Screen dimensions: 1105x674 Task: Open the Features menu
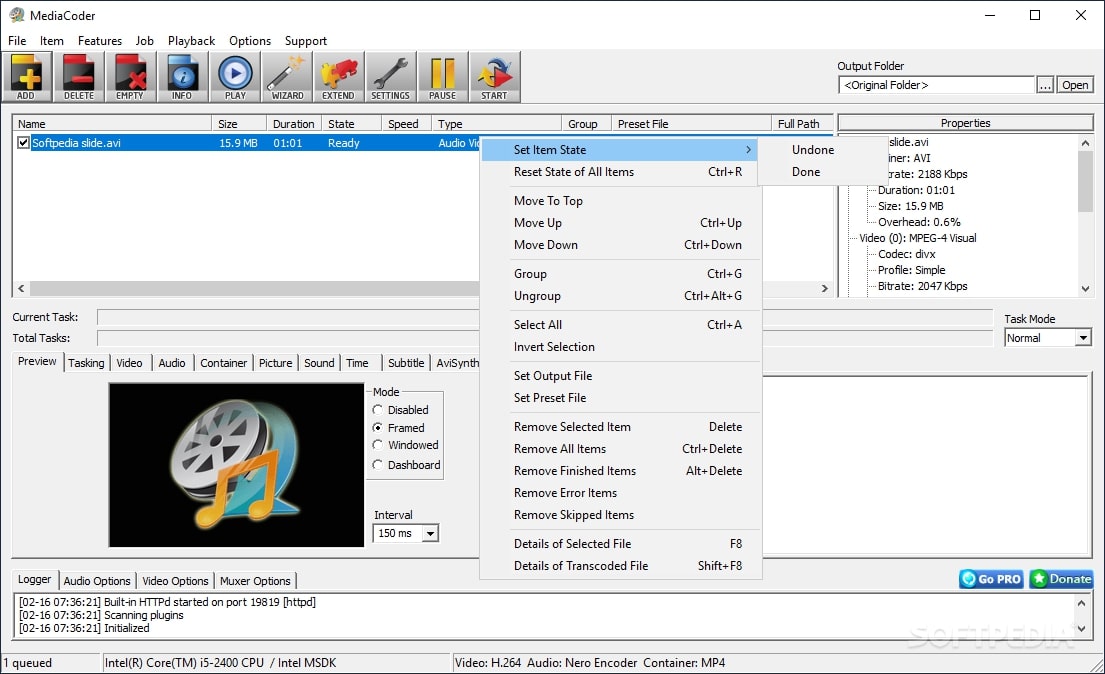click(99, 41)
